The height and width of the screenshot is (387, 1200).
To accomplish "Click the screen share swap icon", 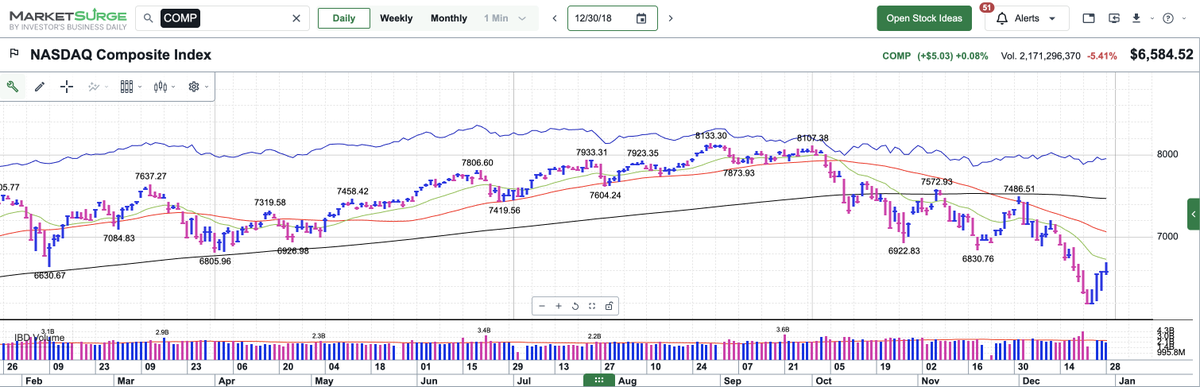I will pyautogui.click(x=1114, y=18).
